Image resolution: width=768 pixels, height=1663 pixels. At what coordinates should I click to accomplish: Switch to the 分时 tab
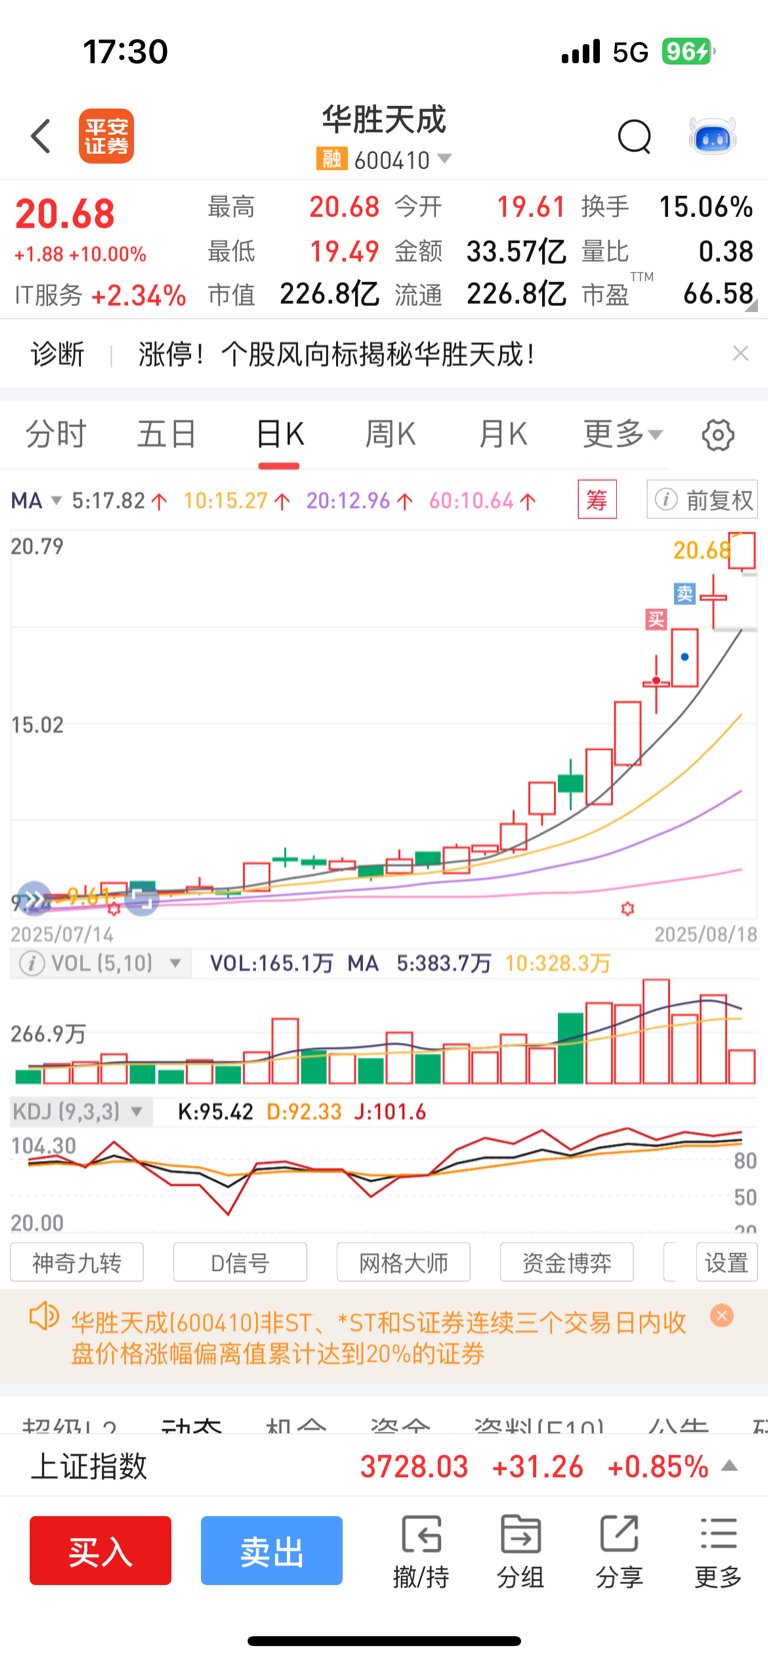tap(56, 435)
